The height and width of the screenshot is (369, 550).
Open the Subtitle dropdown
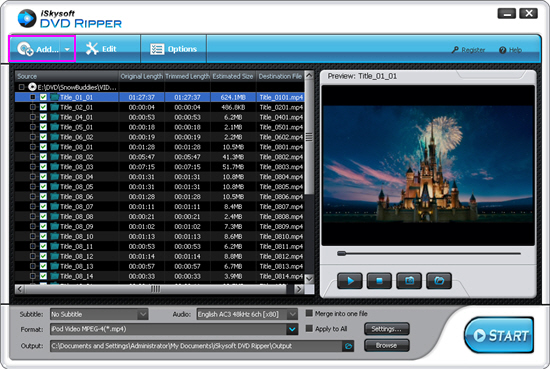[x=142, y=314]
